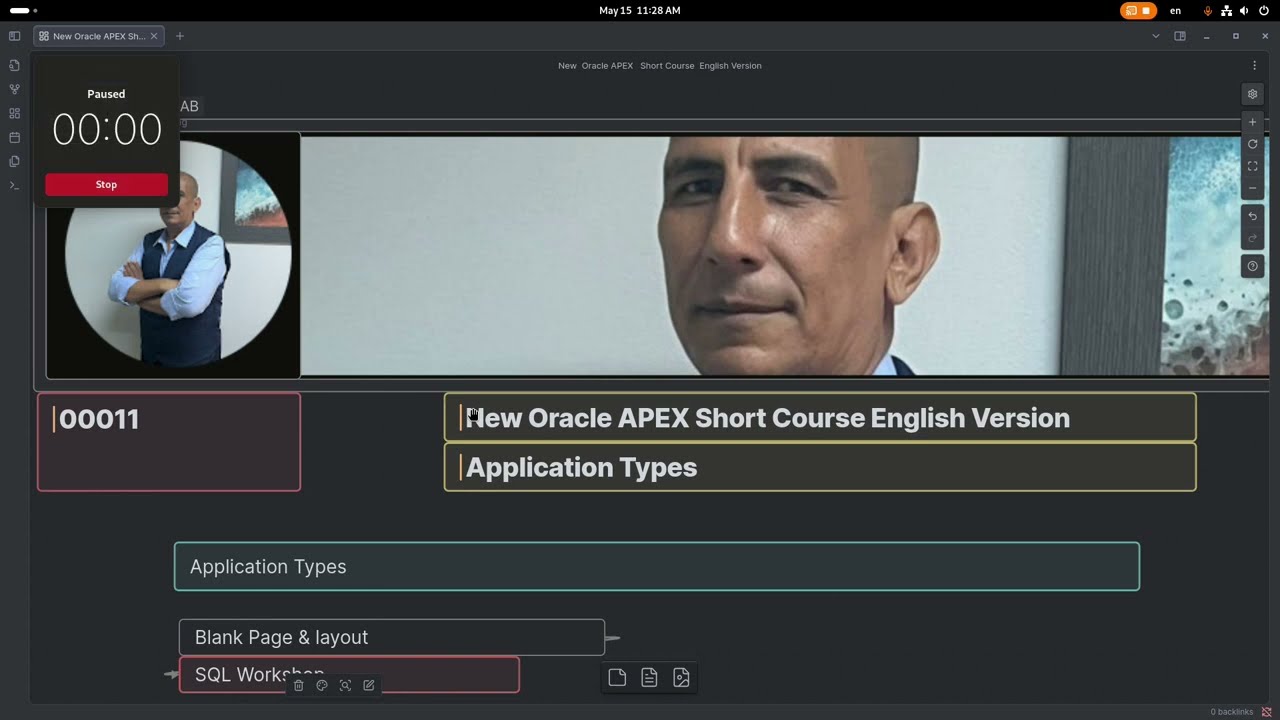Screen dimensions: 1280x720
Task: Open the power system menu
Action: pos(1264,10)
